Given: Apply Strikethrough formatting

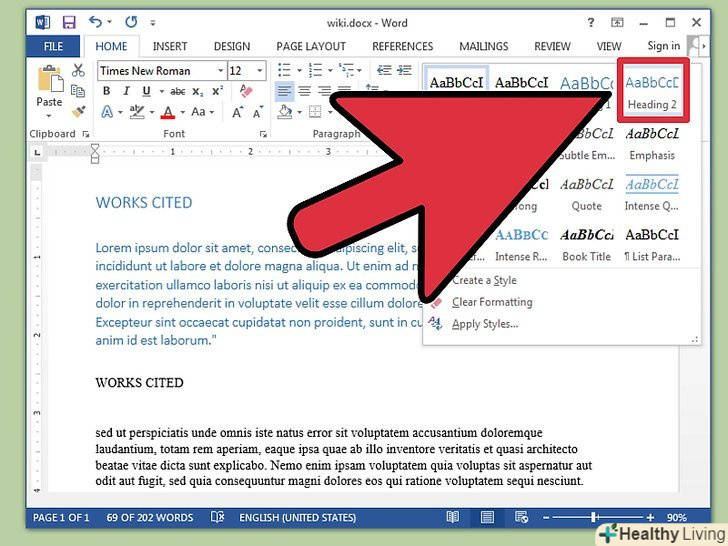Looking at the screenshot, I should [x=177, y=91].
